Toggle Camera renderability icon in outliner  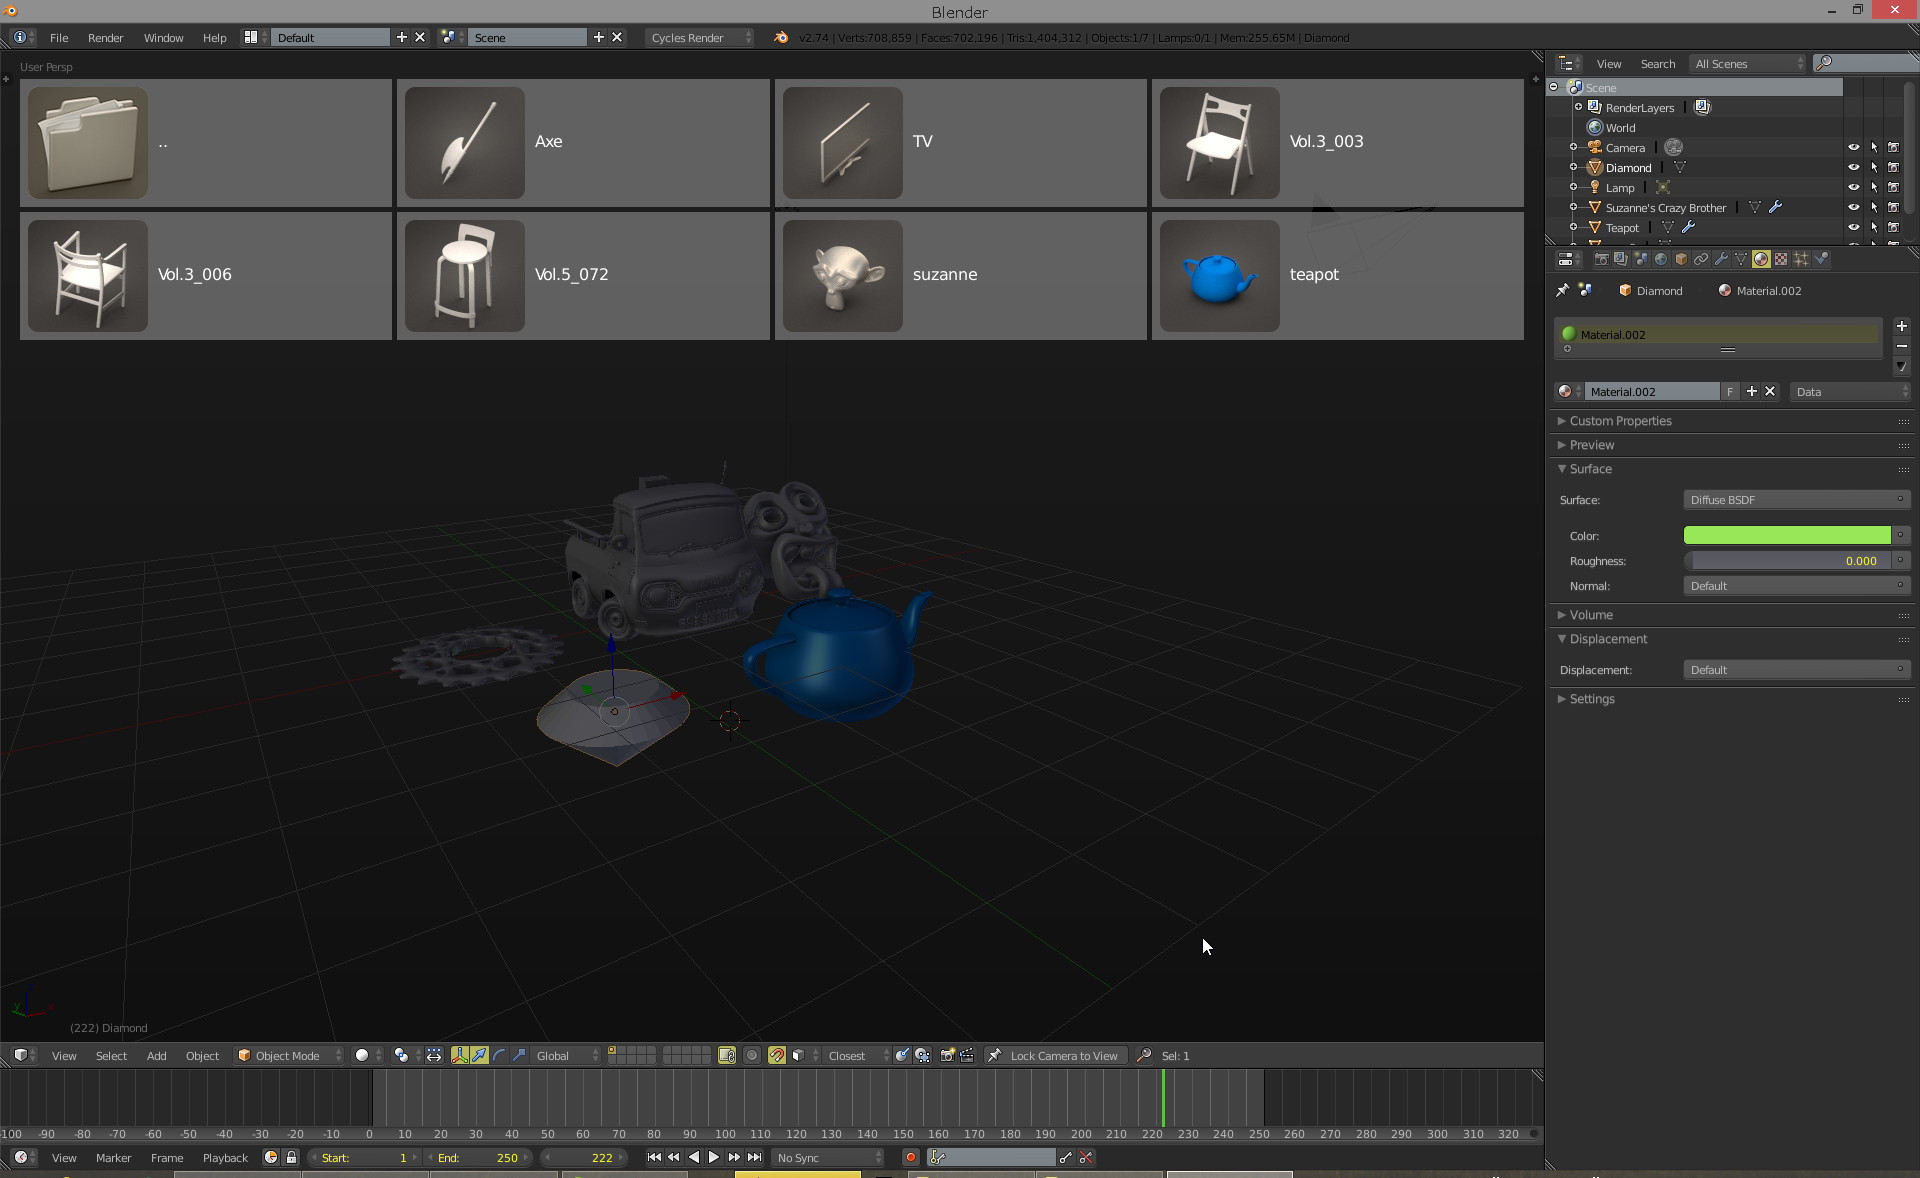[x=1893, y=147]
